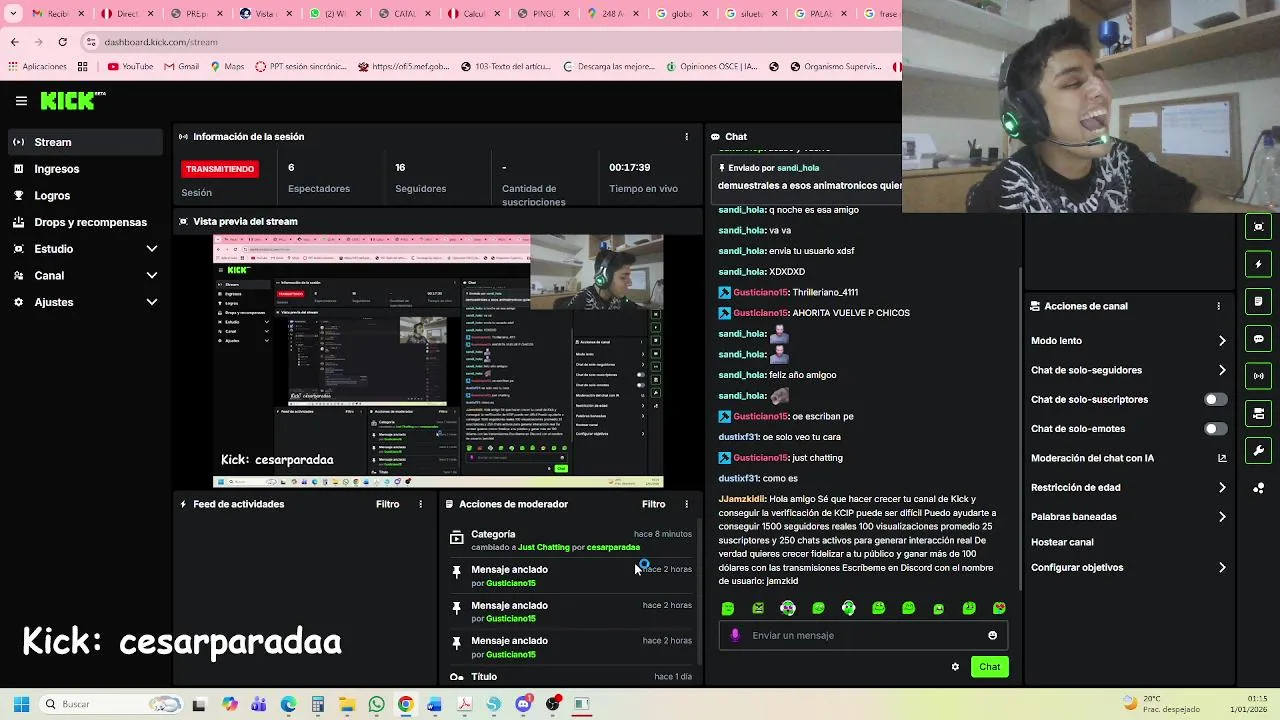This screenshot has width=1280, height=720.
Task: Click the lightning bolt quick actions icon
Action: coord(1259,264)
